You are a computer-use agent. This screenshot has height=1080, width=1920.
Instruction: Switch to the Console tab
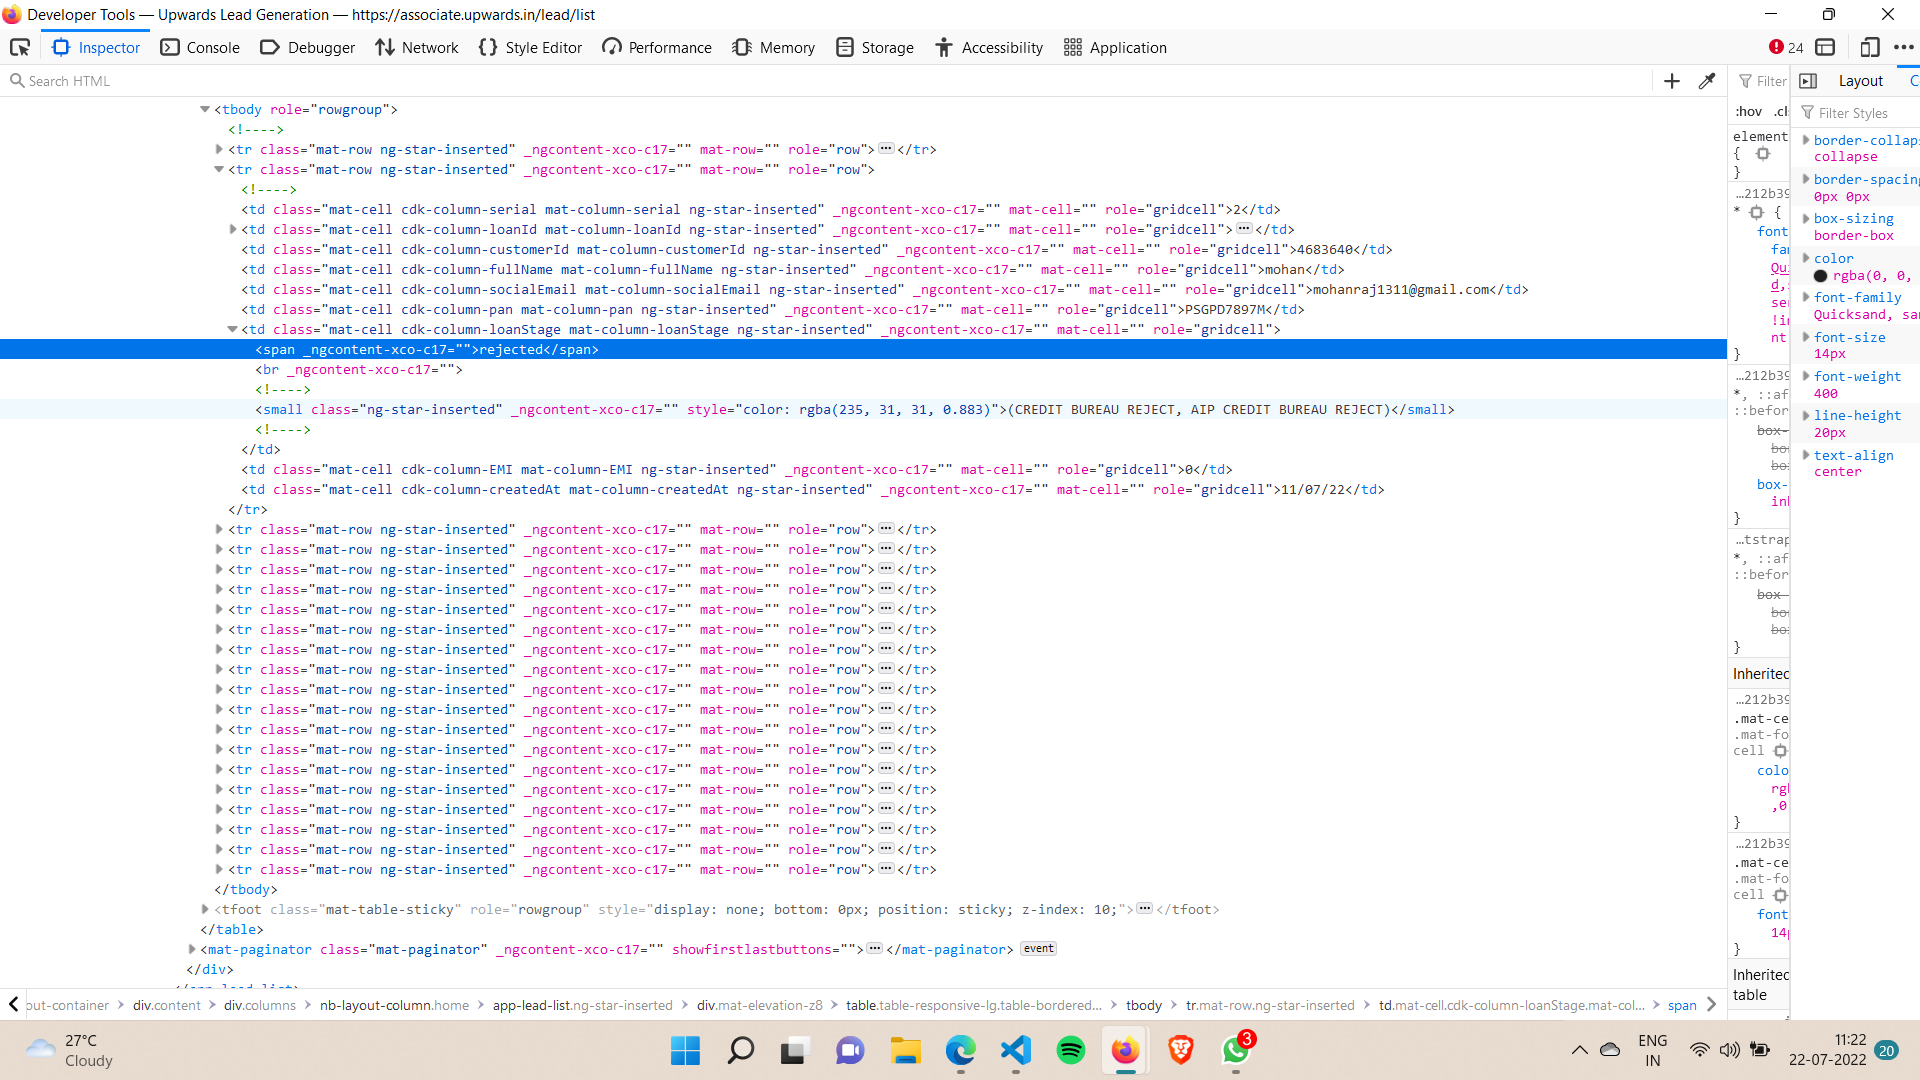pos(200,47)
